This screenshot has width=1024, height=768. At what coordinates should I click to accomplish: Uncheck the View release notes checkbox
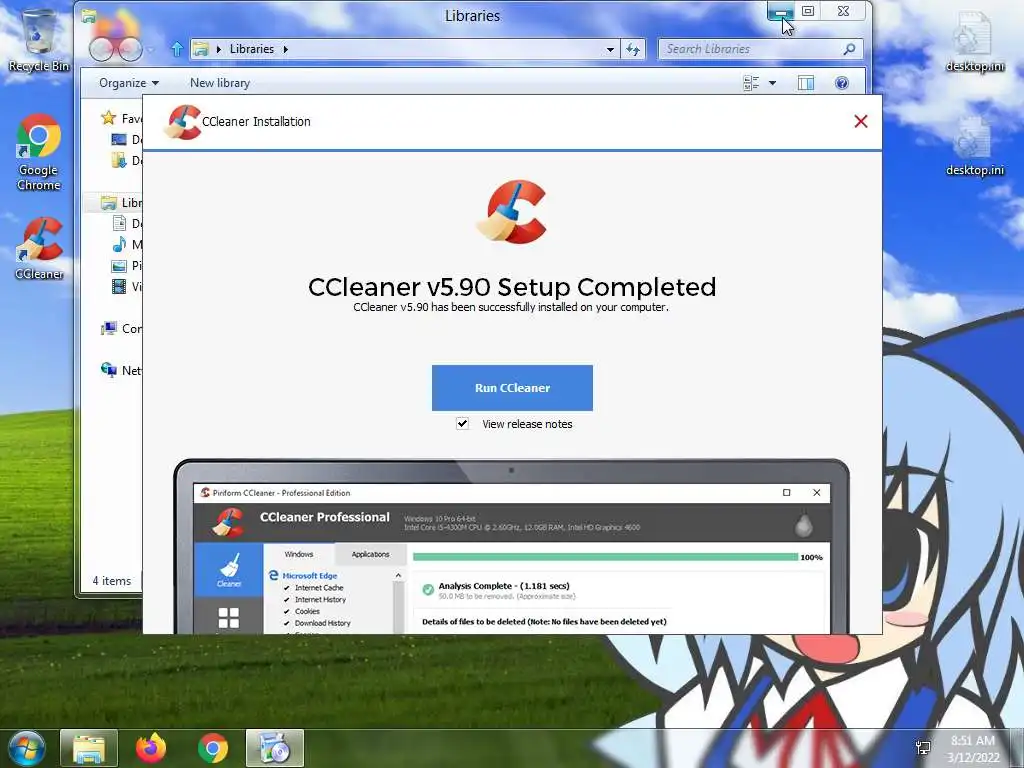point(462,424)
